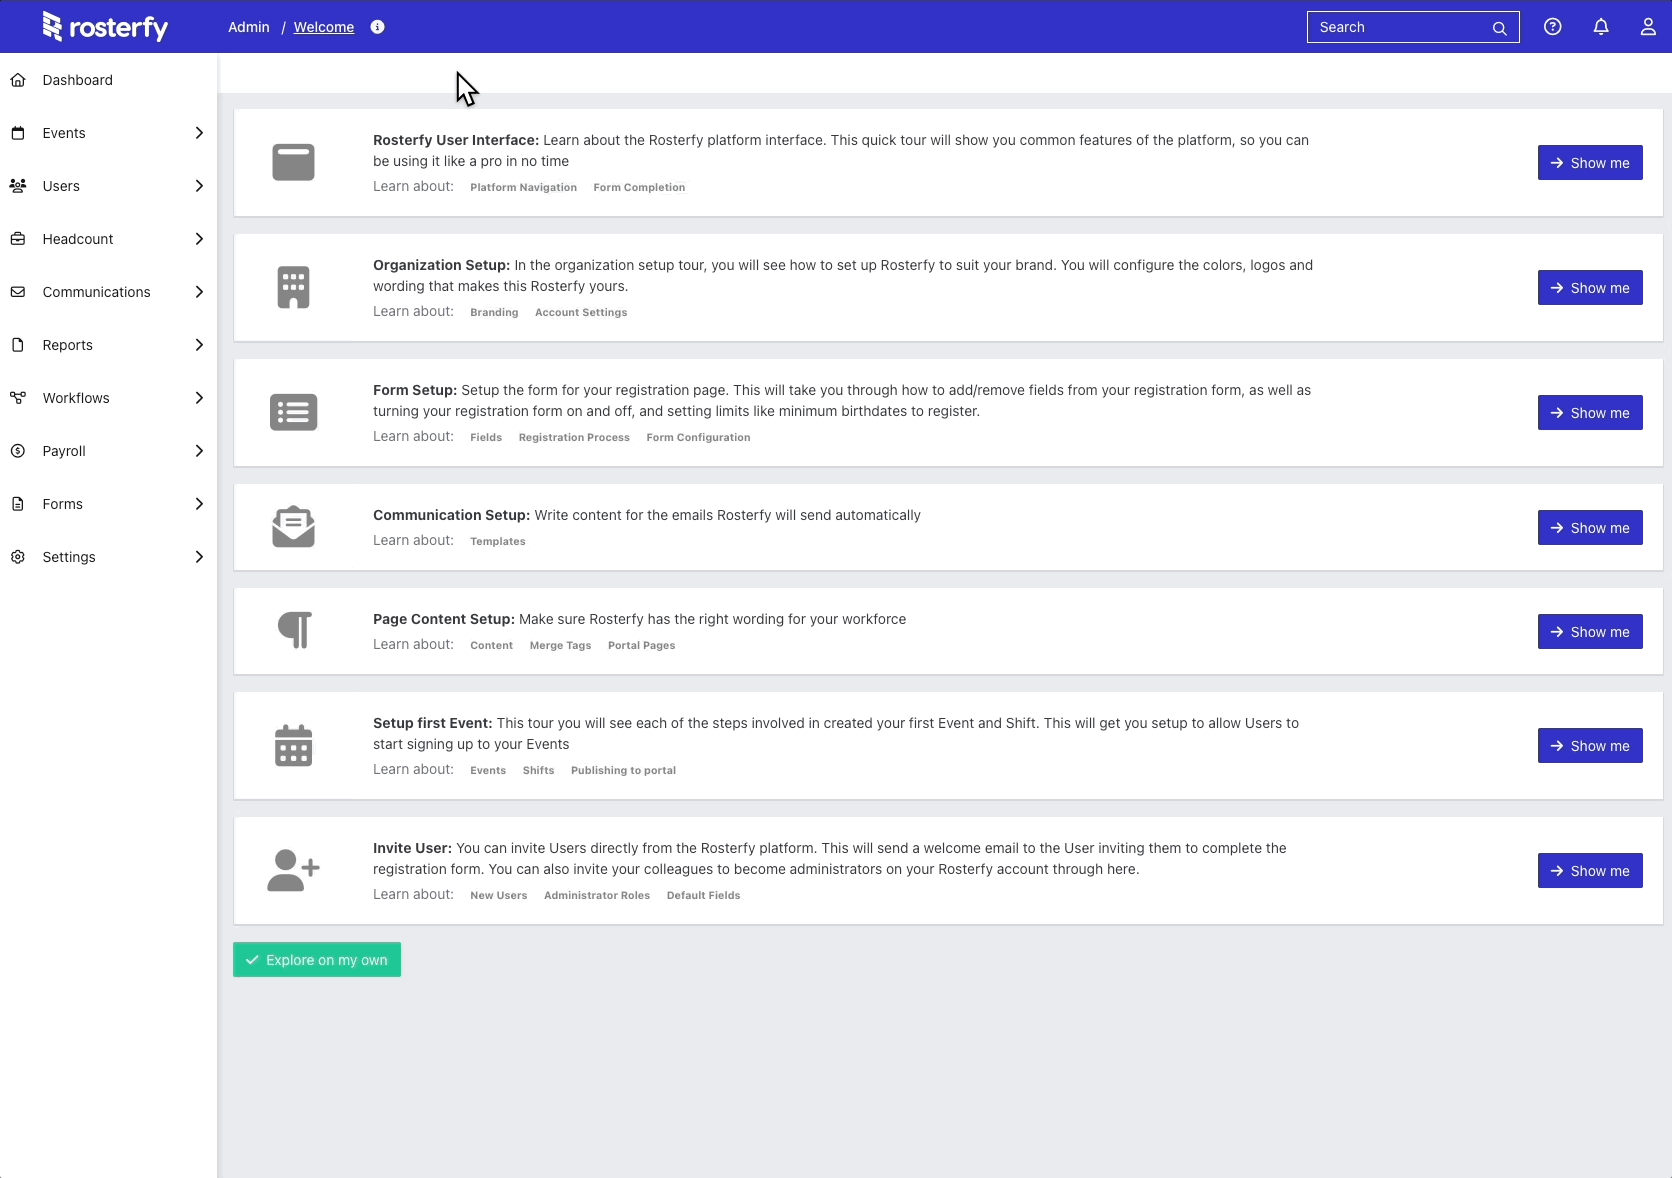1672x1178 pixels.
Task: Show me the Communication Setup tour
Action: click(x=1590, y=528)
